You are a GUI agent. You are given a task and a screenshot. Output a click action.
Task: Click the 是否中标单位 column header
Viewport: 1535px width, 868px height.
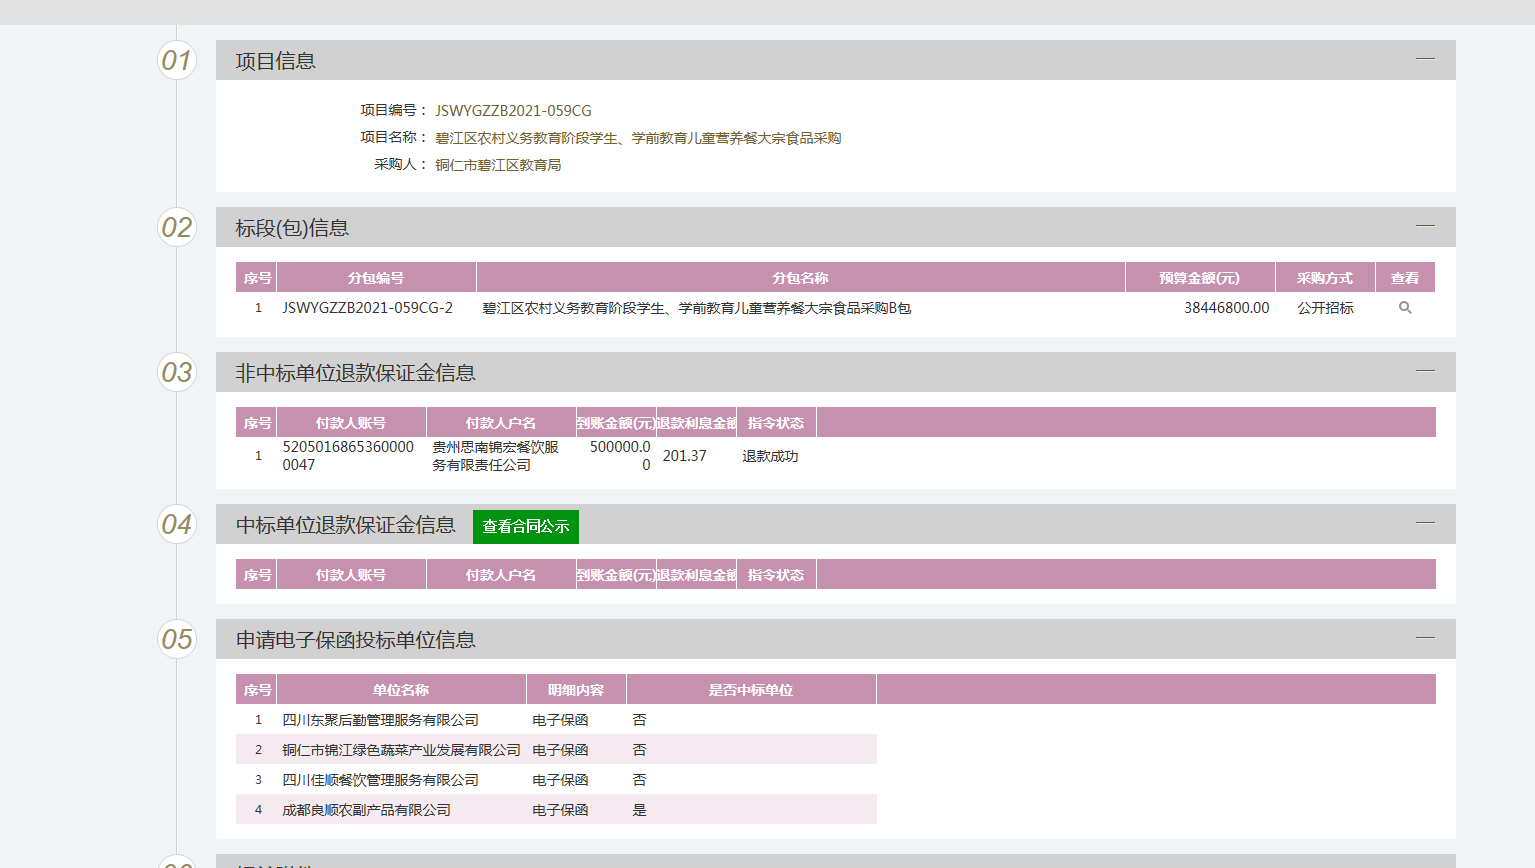751,690
